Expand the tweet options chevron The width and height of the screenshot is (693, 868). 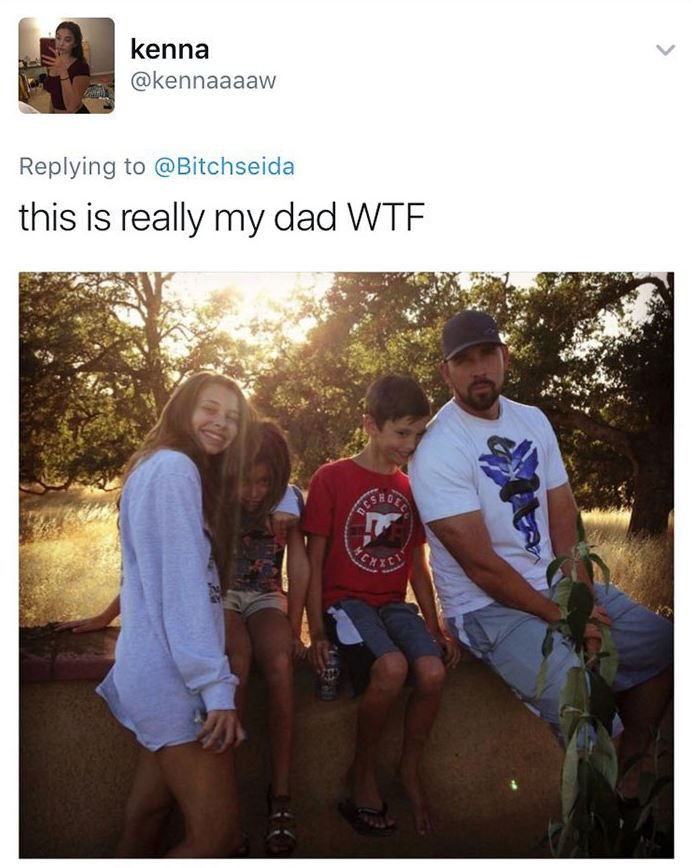665,50
